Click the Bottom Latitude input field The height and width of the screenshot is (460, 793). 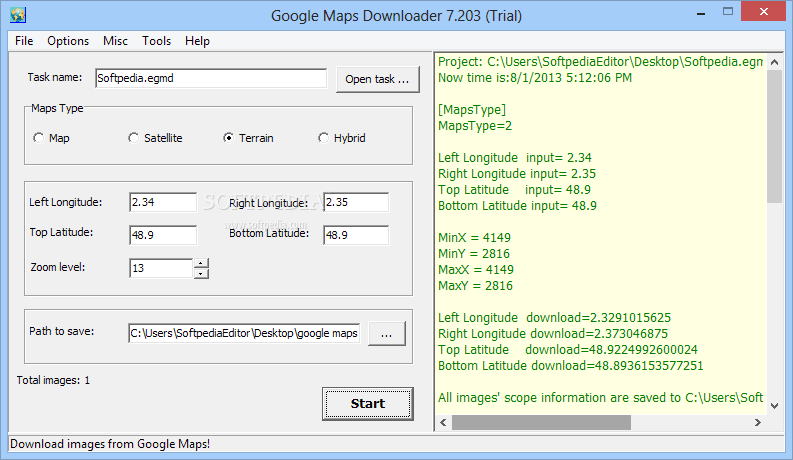click(356, 235)
